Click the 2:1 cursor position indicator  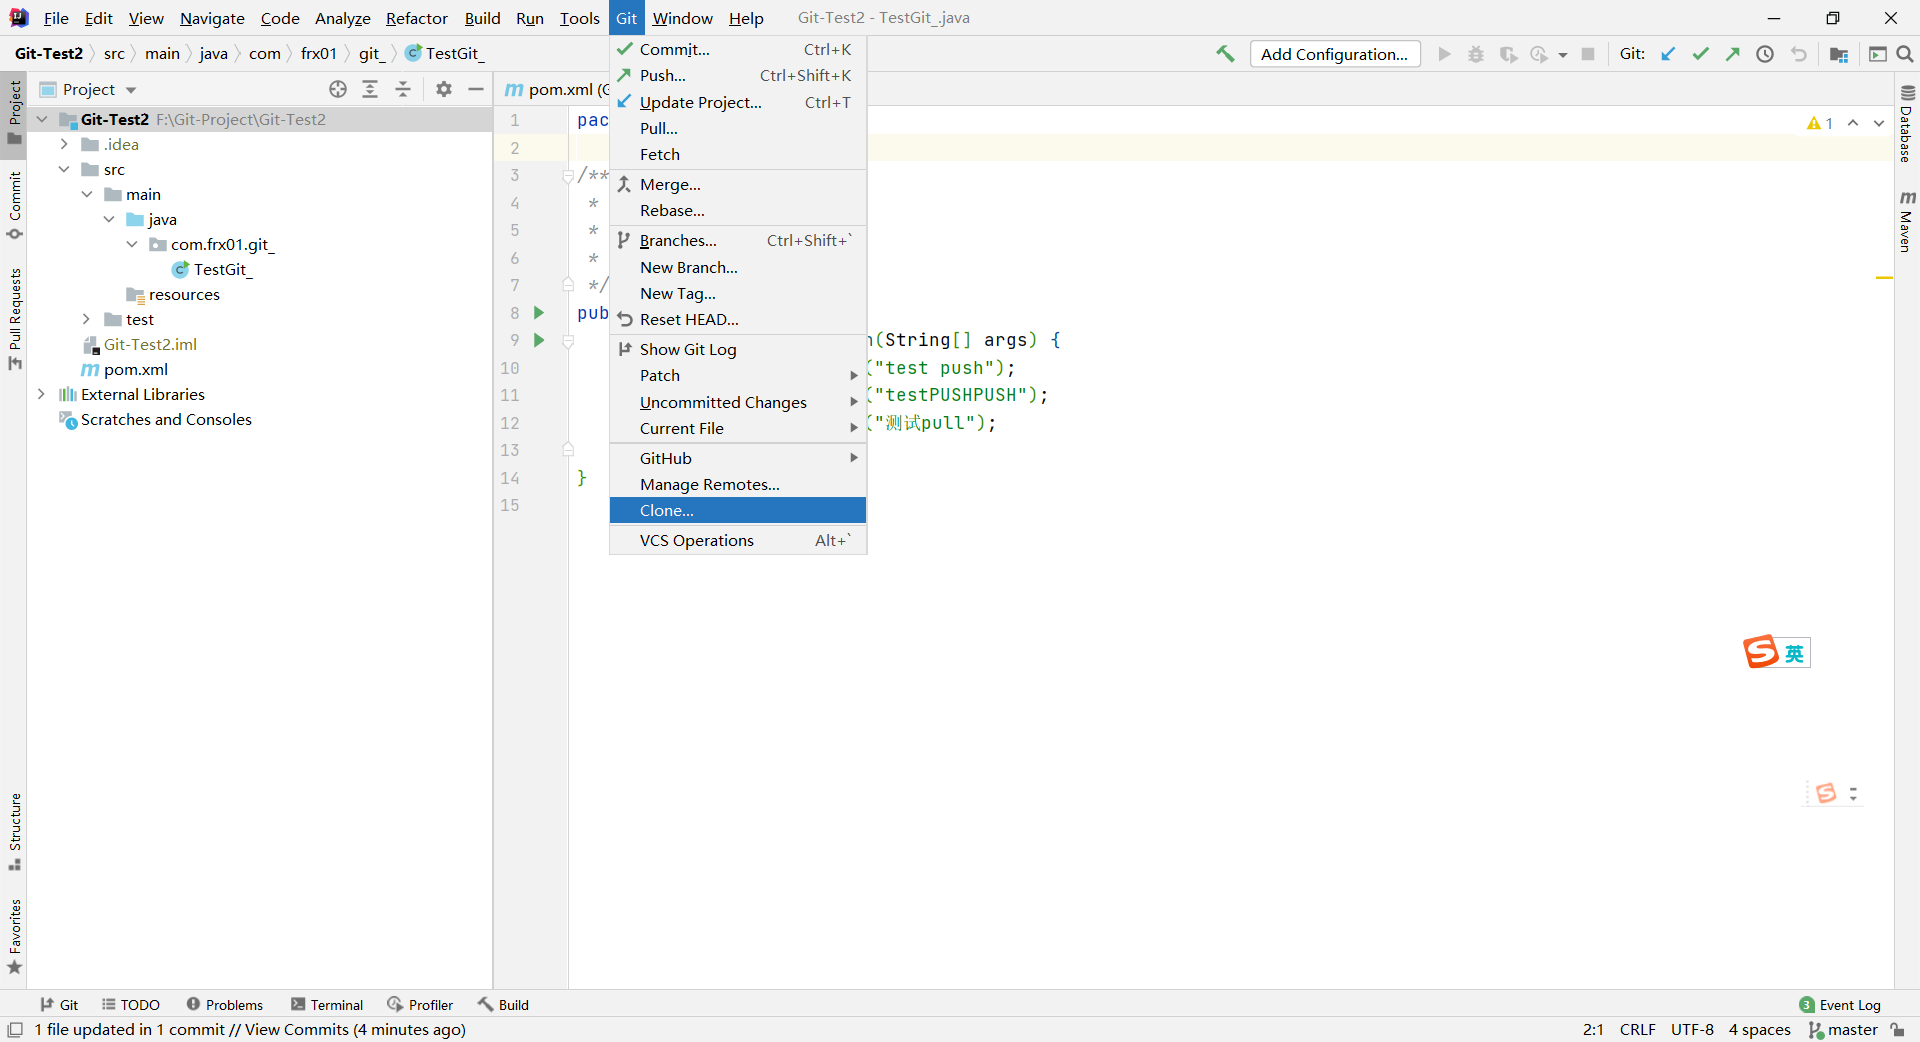(1593, 1029)
